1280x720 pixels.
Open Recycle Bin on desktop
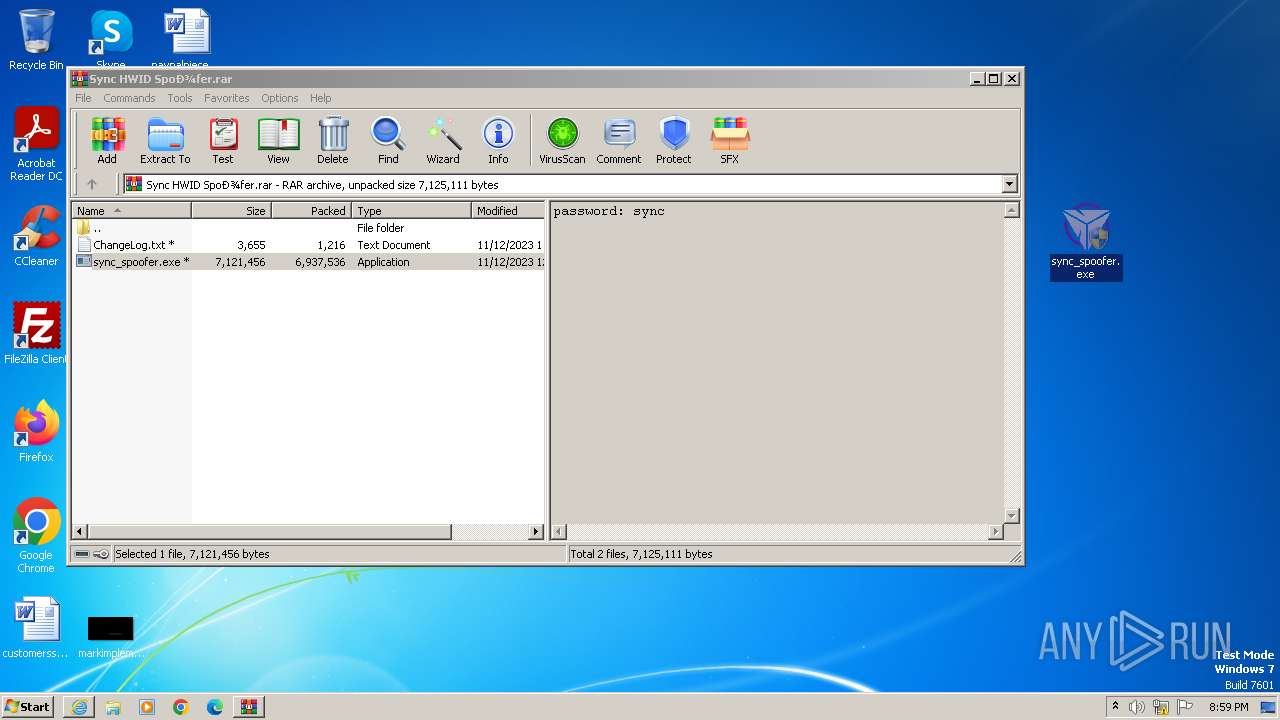tap(36, 40)
